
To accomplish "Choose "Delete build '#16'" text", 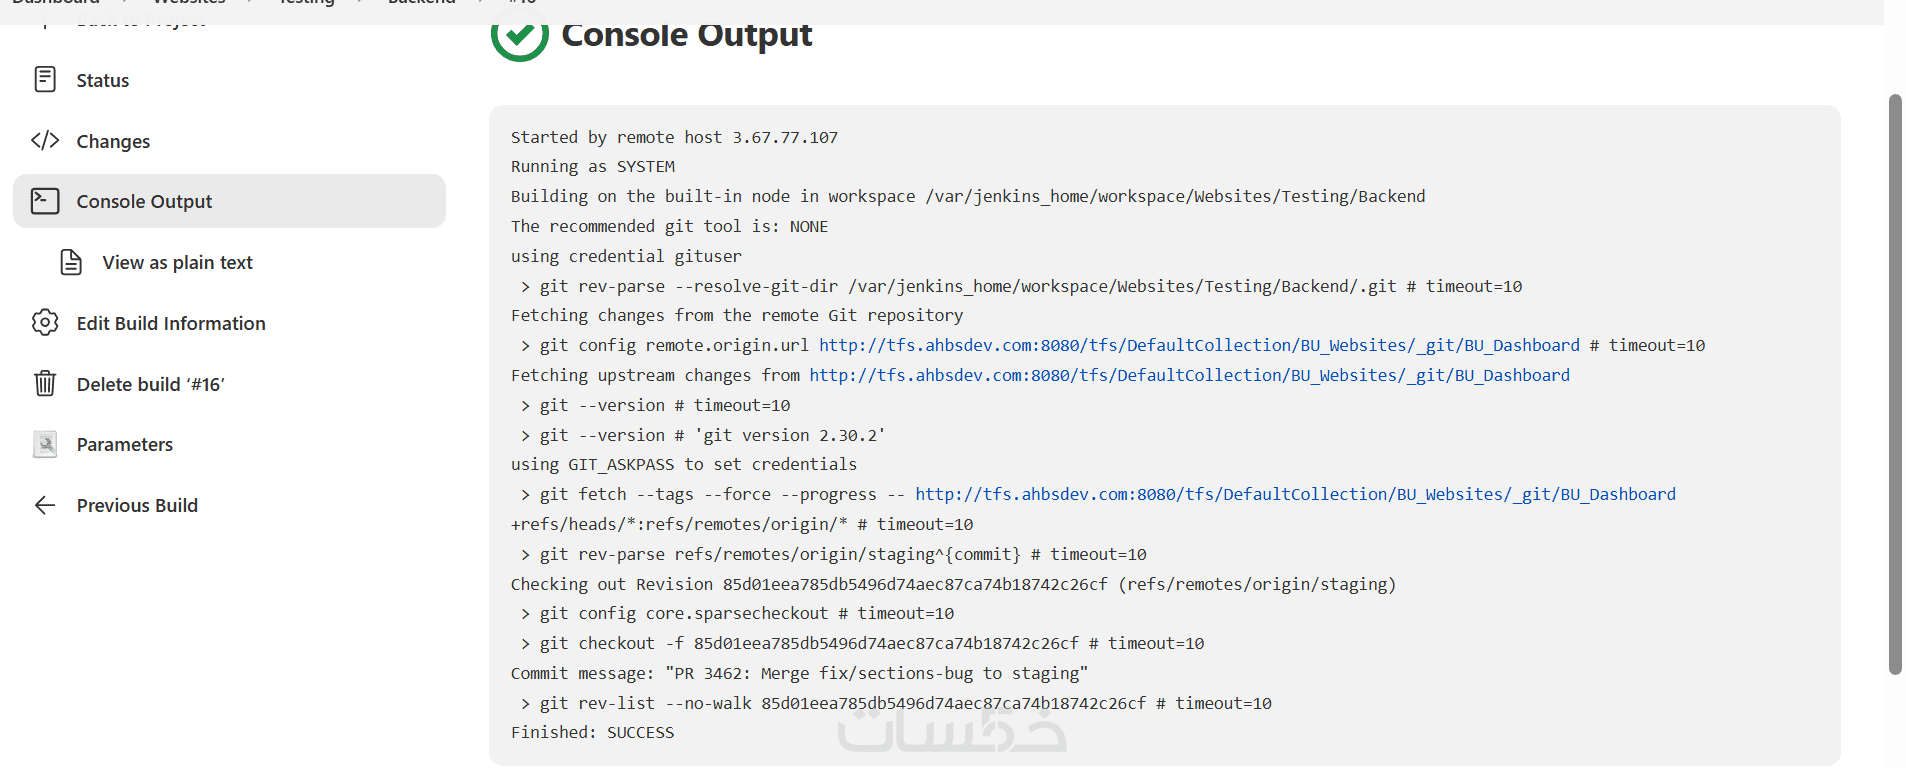I will click(x=150, y=384).
